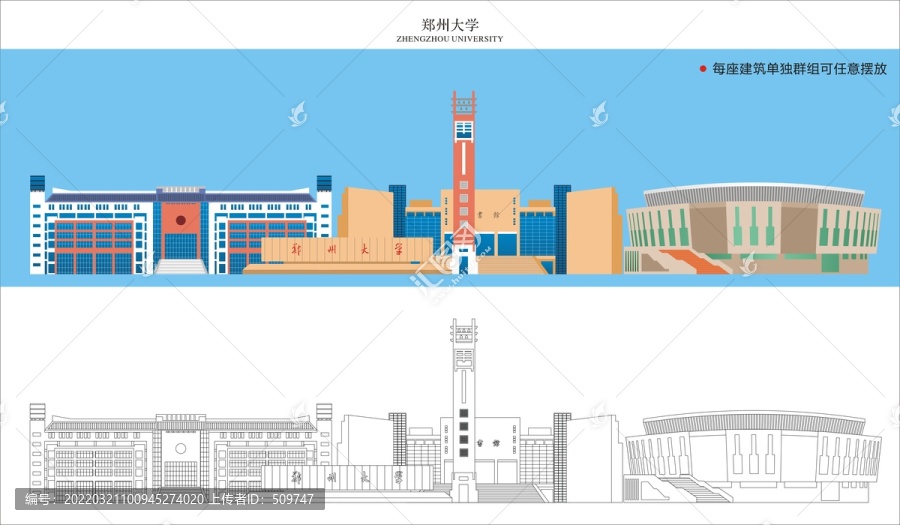Click the 编号 serial number caption
This screenshot has height=525, width=900.
pos(114,499)
